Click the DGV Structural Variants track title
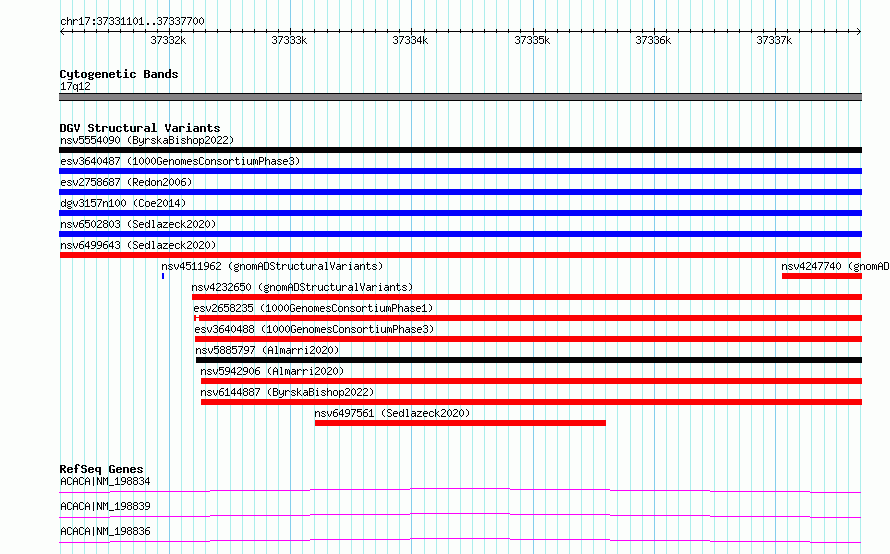 click(140, 128)
